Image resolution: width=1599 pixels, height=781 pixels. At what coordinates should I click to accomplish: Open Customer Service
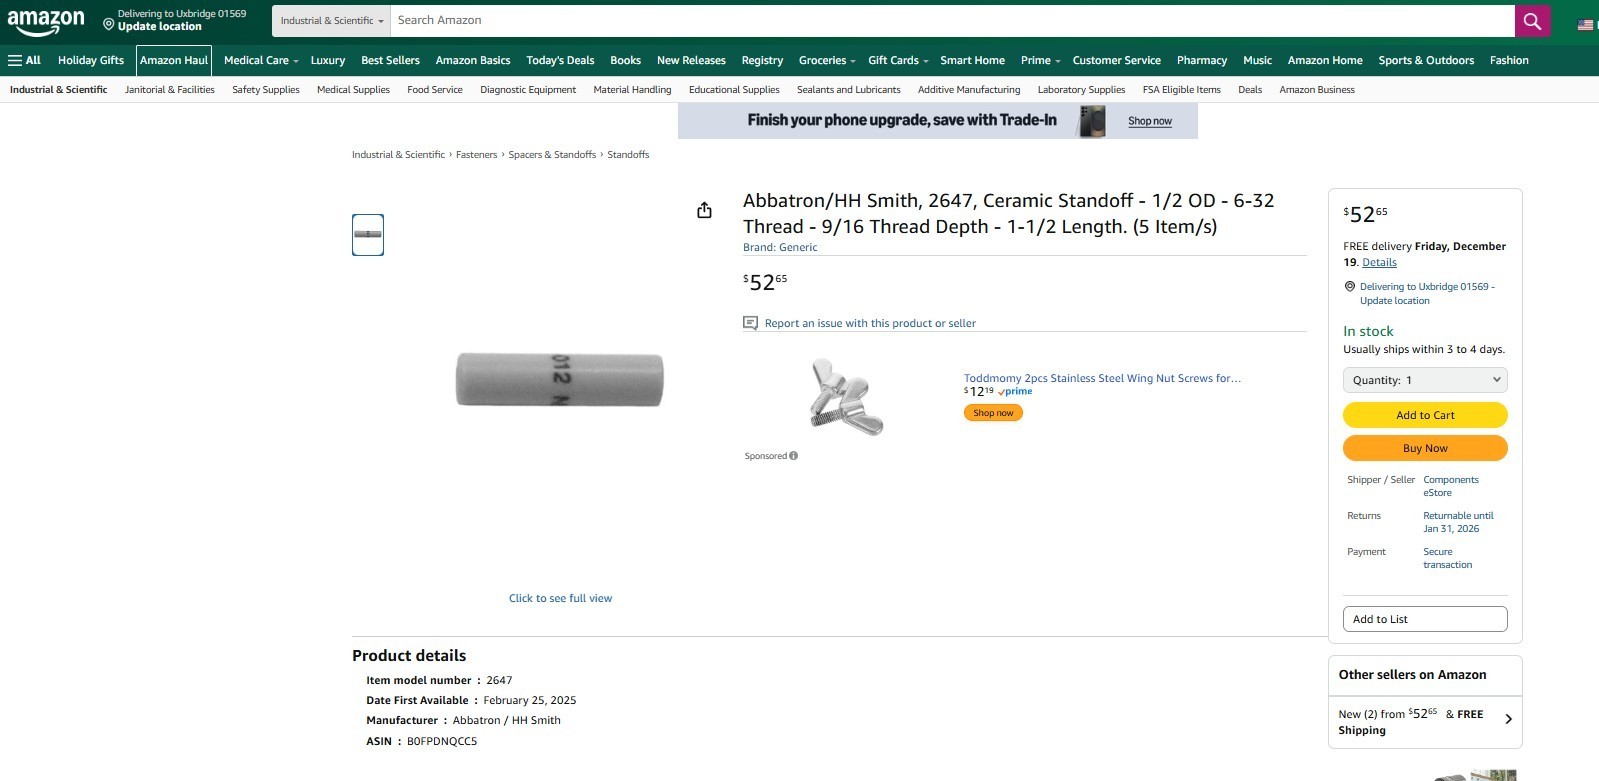(x=1116, y=60)
